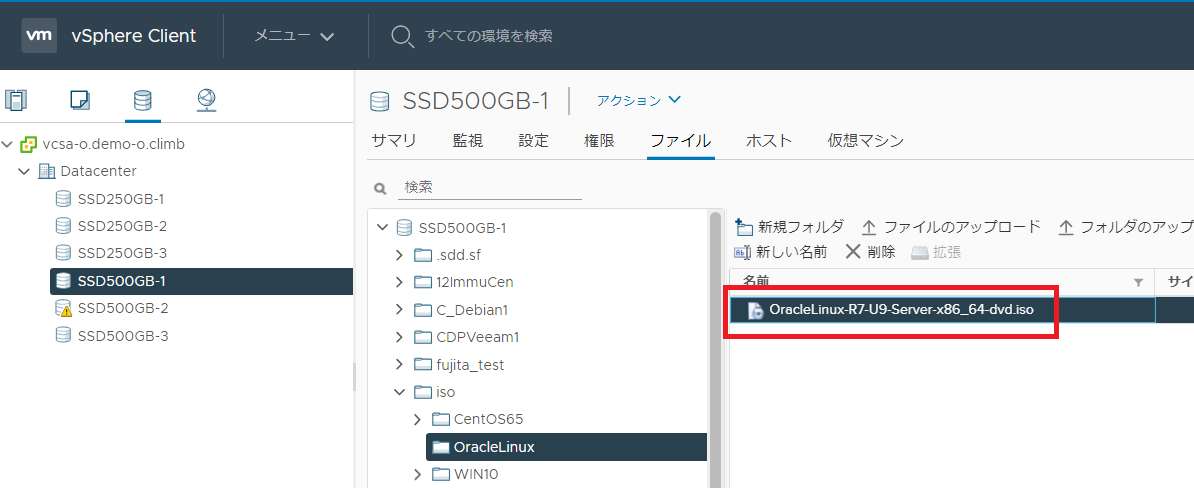Click the 新しい名前 rename icon
Image resolution: width=1194 pixels, height=488 pixels.
(742, 252)
